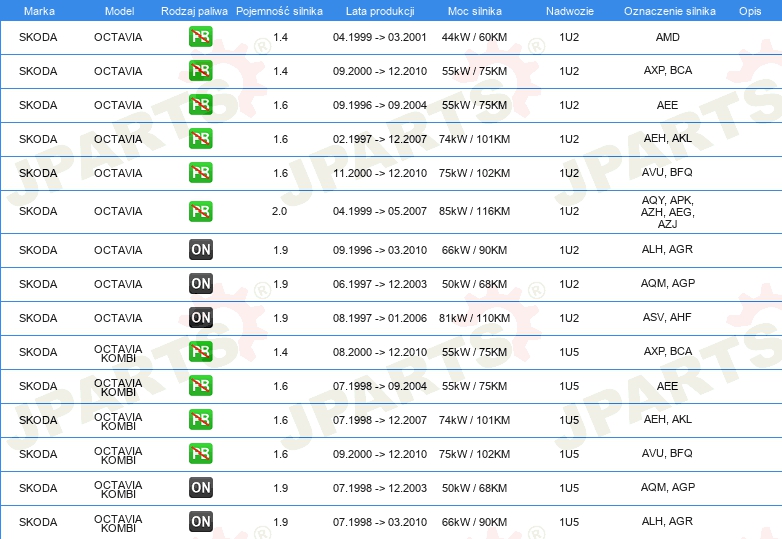Click petrol icon in the 1U5 AVU, BFQ row
Viewport: 782px width, 539px height.
point(200,454)
